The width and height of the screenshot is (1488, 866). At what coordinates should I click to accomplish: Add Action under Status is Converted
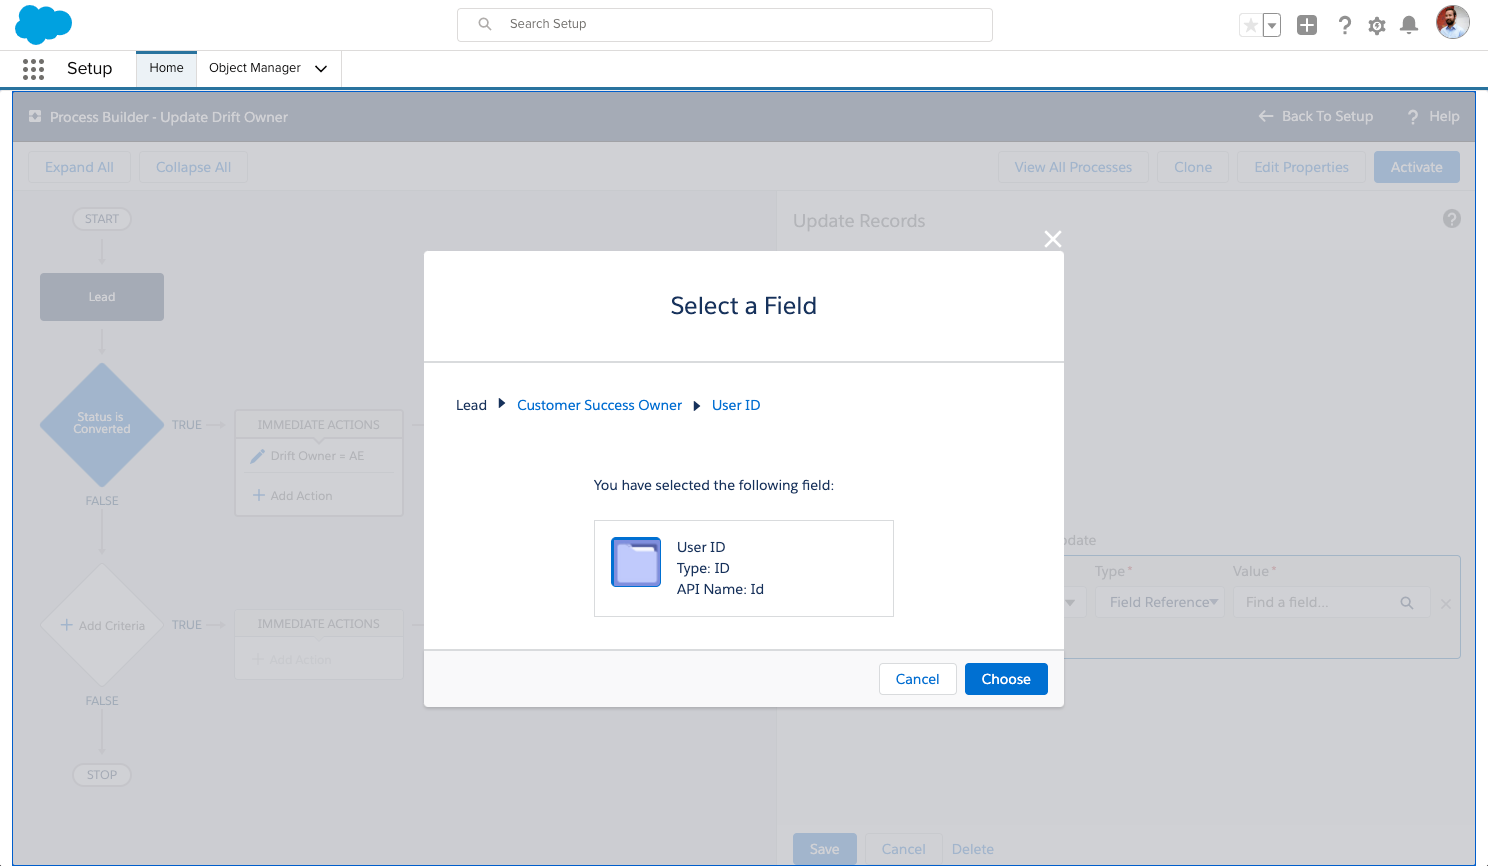click(x=293, y=496)
